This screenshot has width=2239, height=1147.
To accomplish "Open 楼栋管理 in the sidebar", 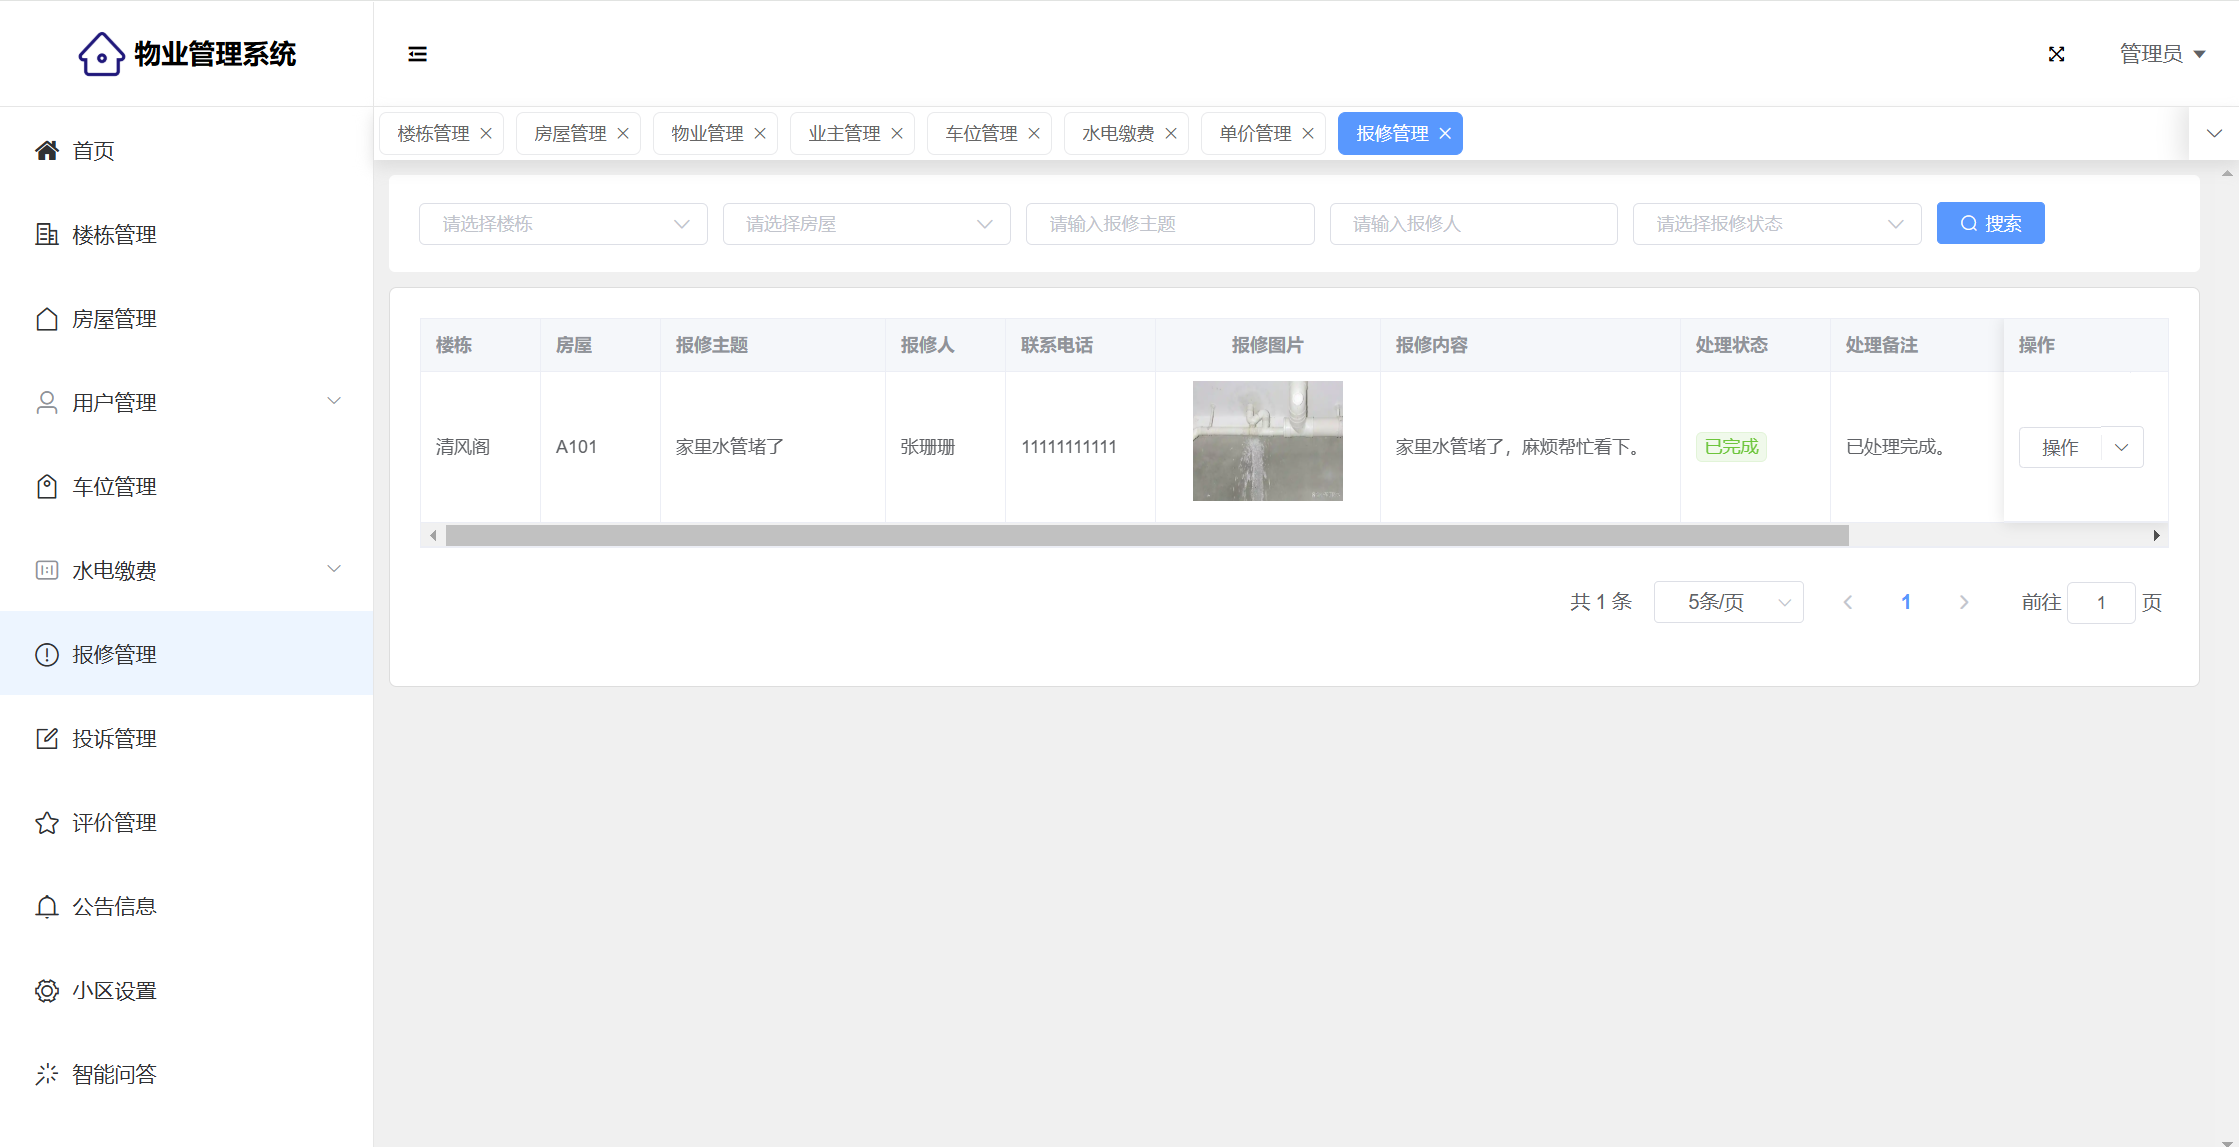I will click(x=114, y=235).
